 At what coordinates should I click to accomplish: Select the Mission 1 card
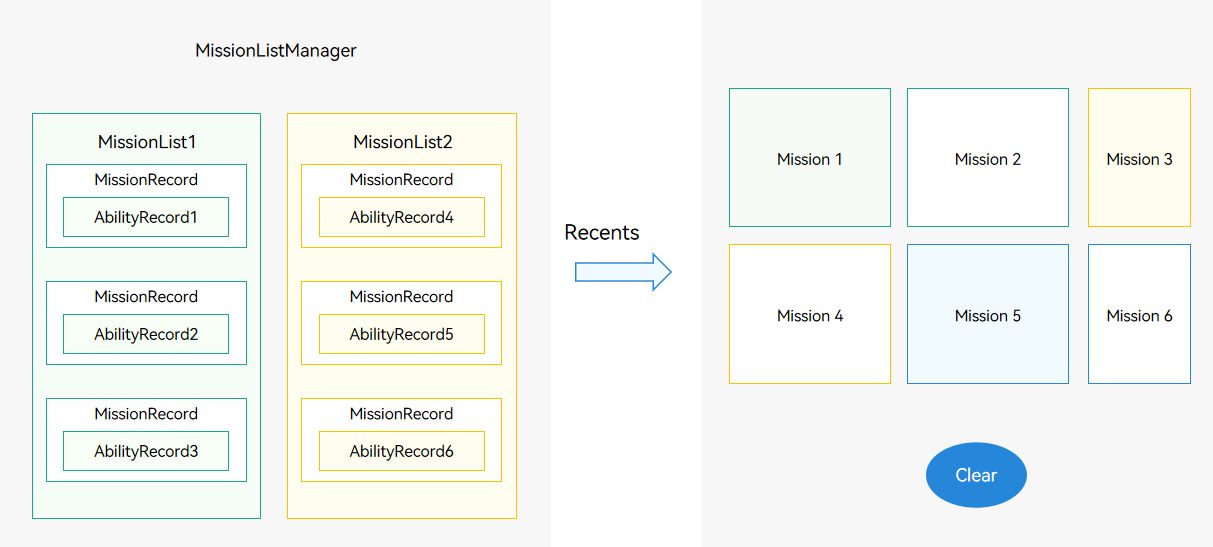tap(810, 158)
